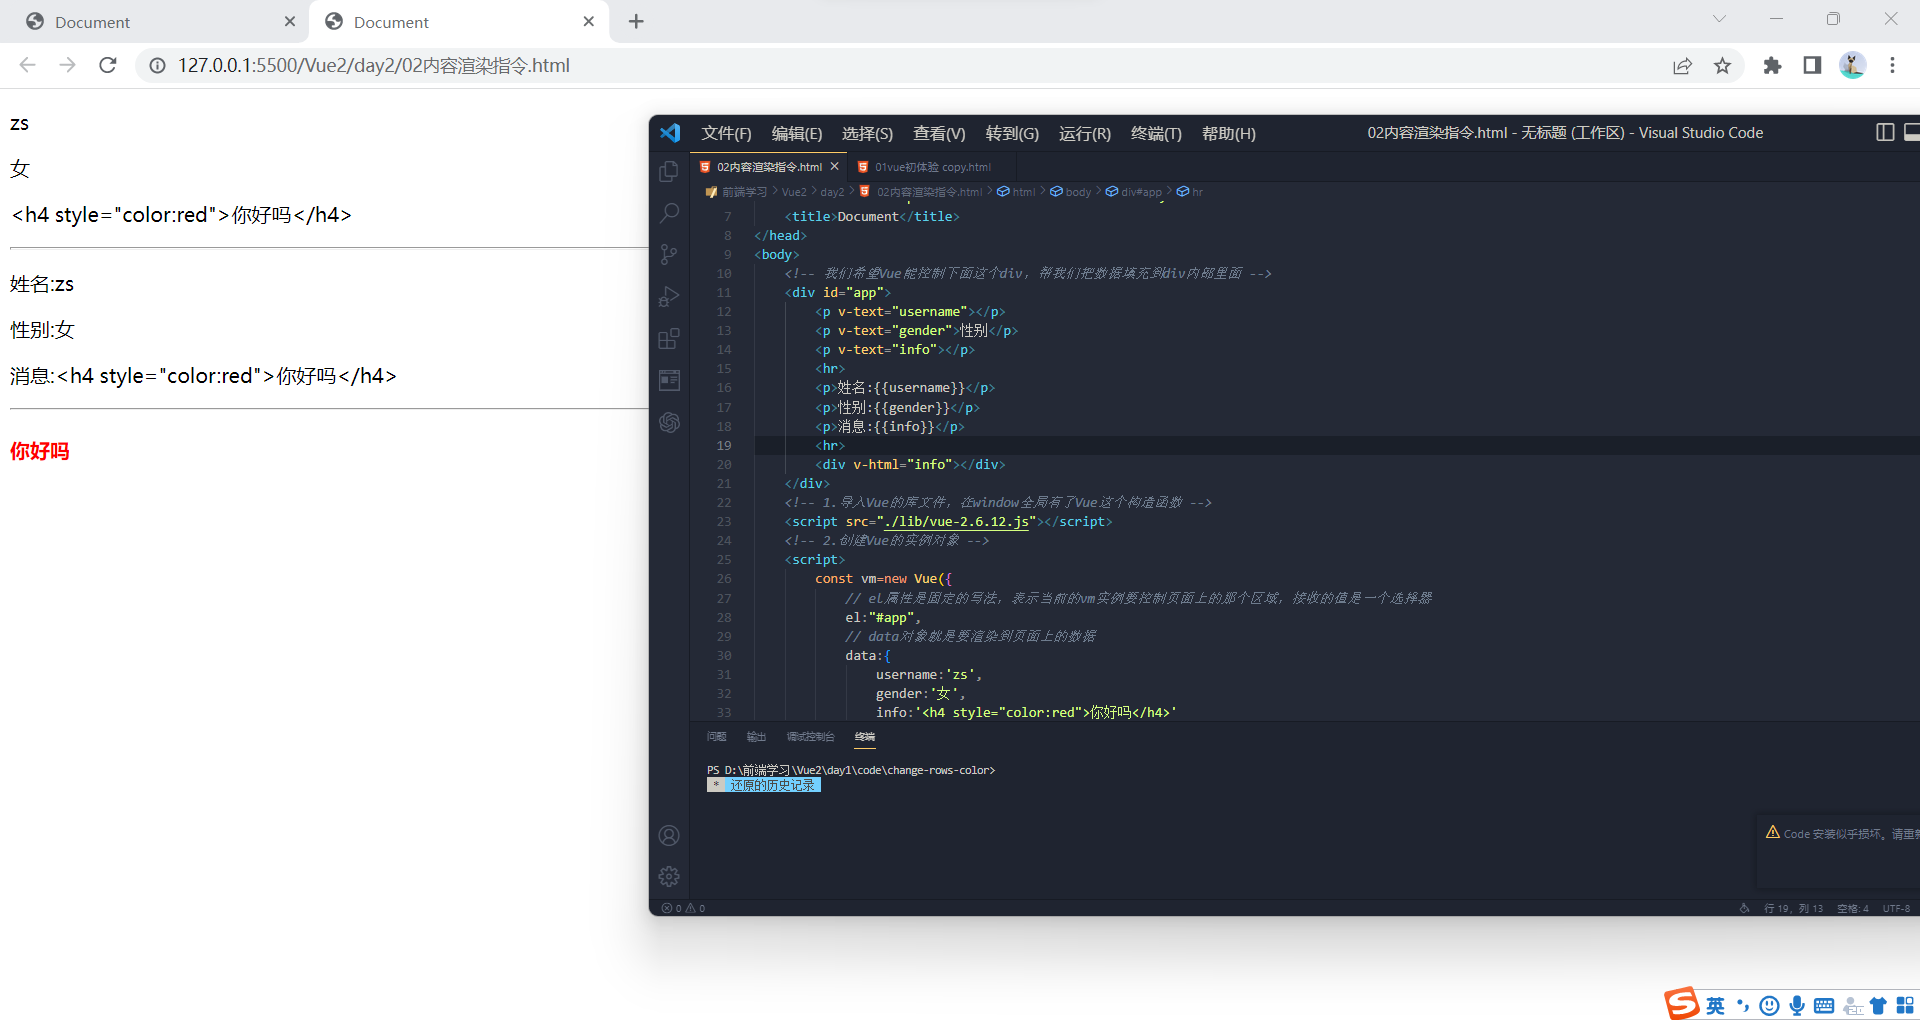Open the 选择(S) menu

pos(867,133)
